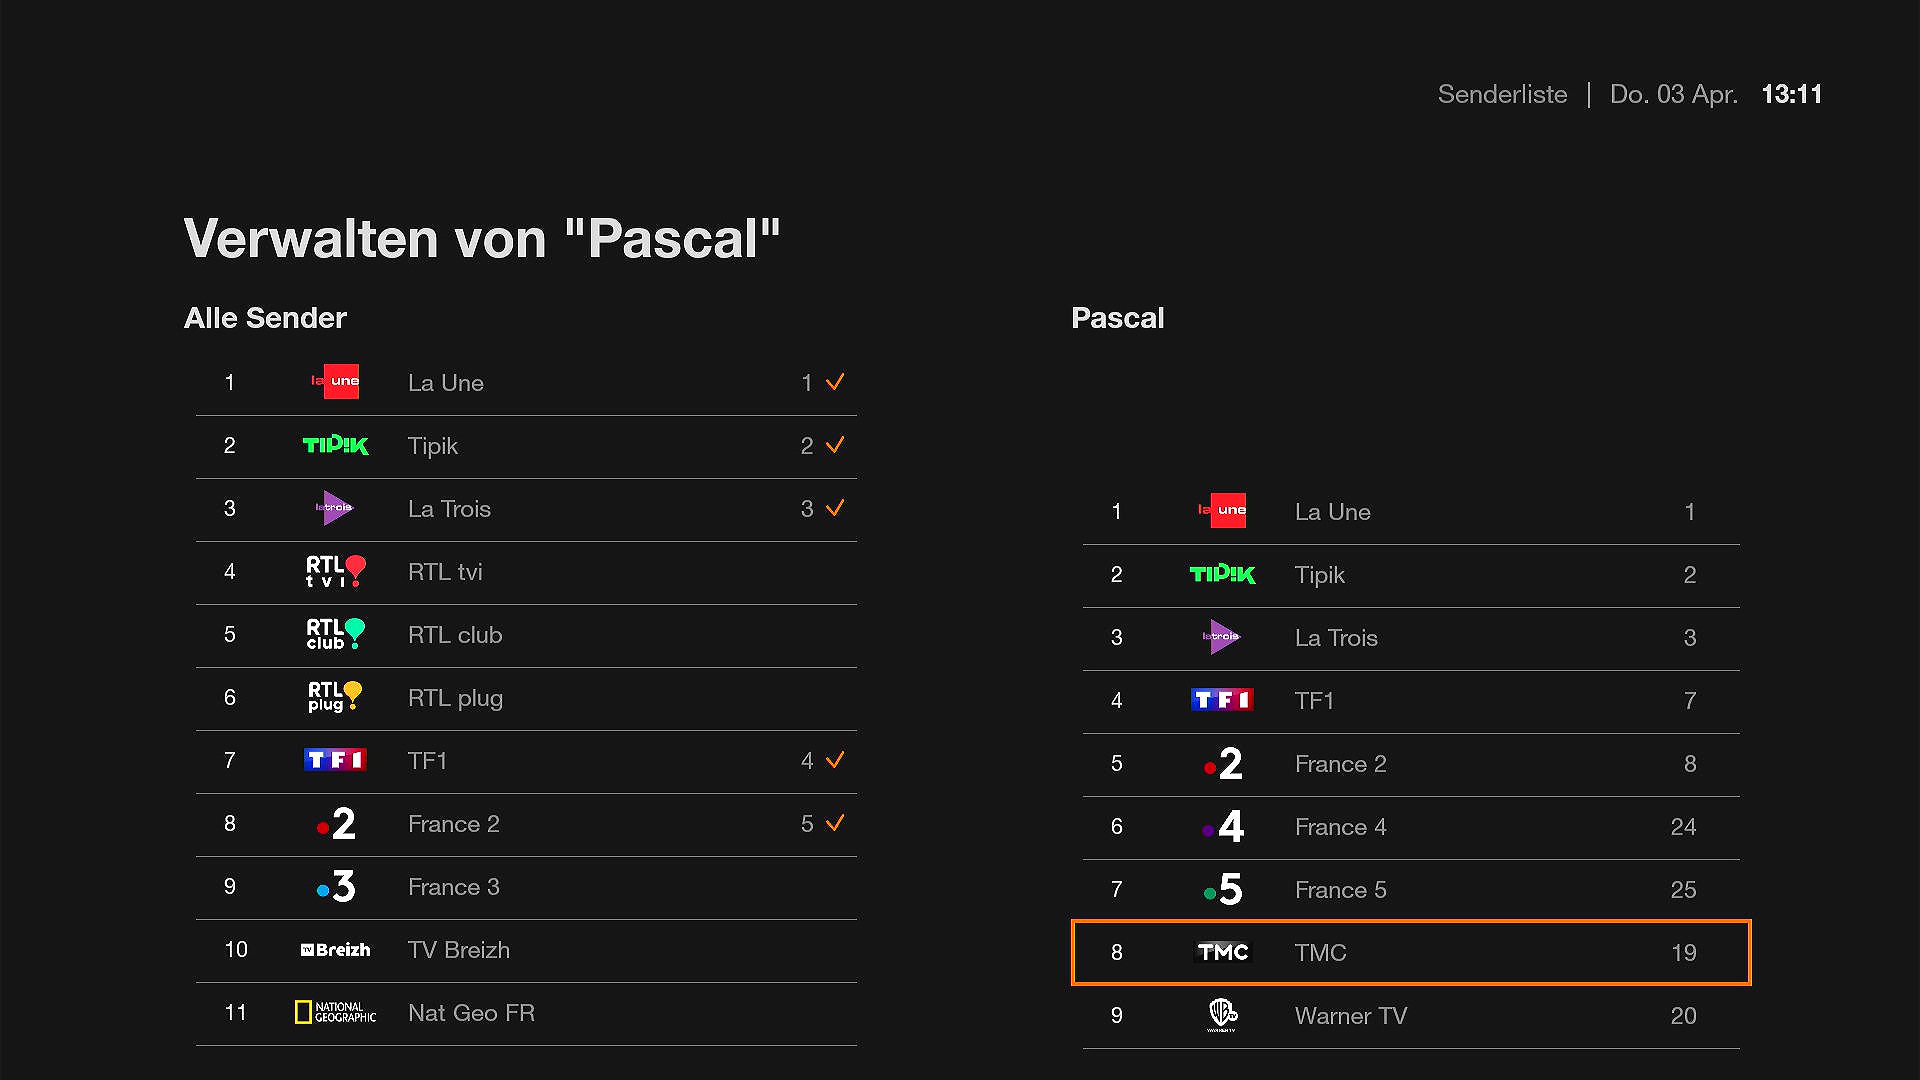Click the Warner TV logo in Pascal list

click(1222, 1015)
